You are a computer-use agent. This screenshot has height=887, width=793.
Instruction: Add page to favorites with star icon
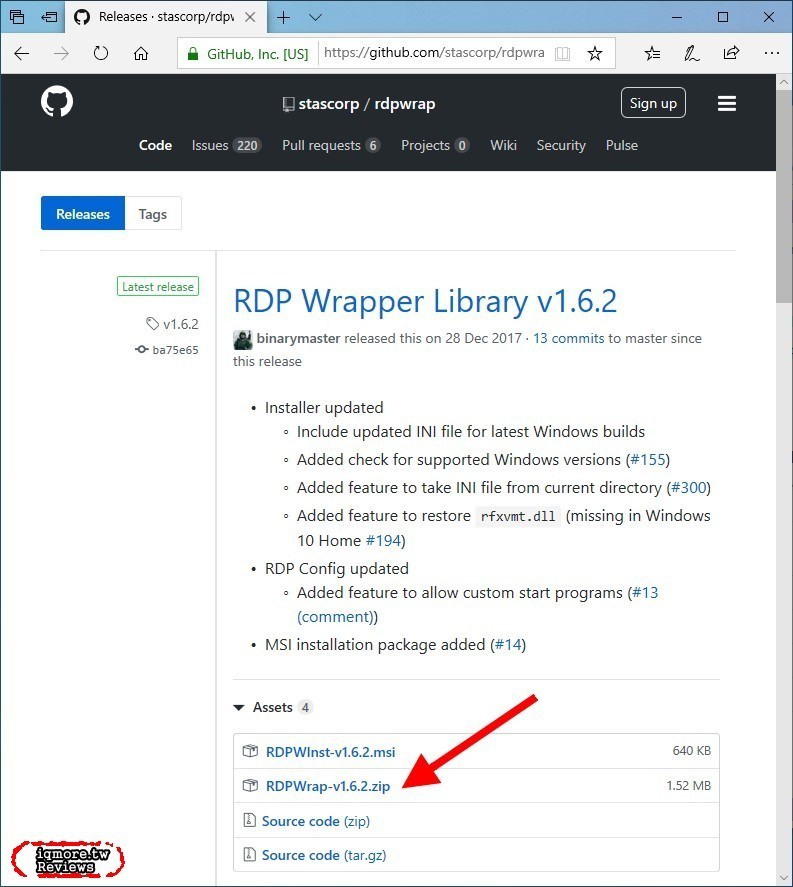coord(595,53)
